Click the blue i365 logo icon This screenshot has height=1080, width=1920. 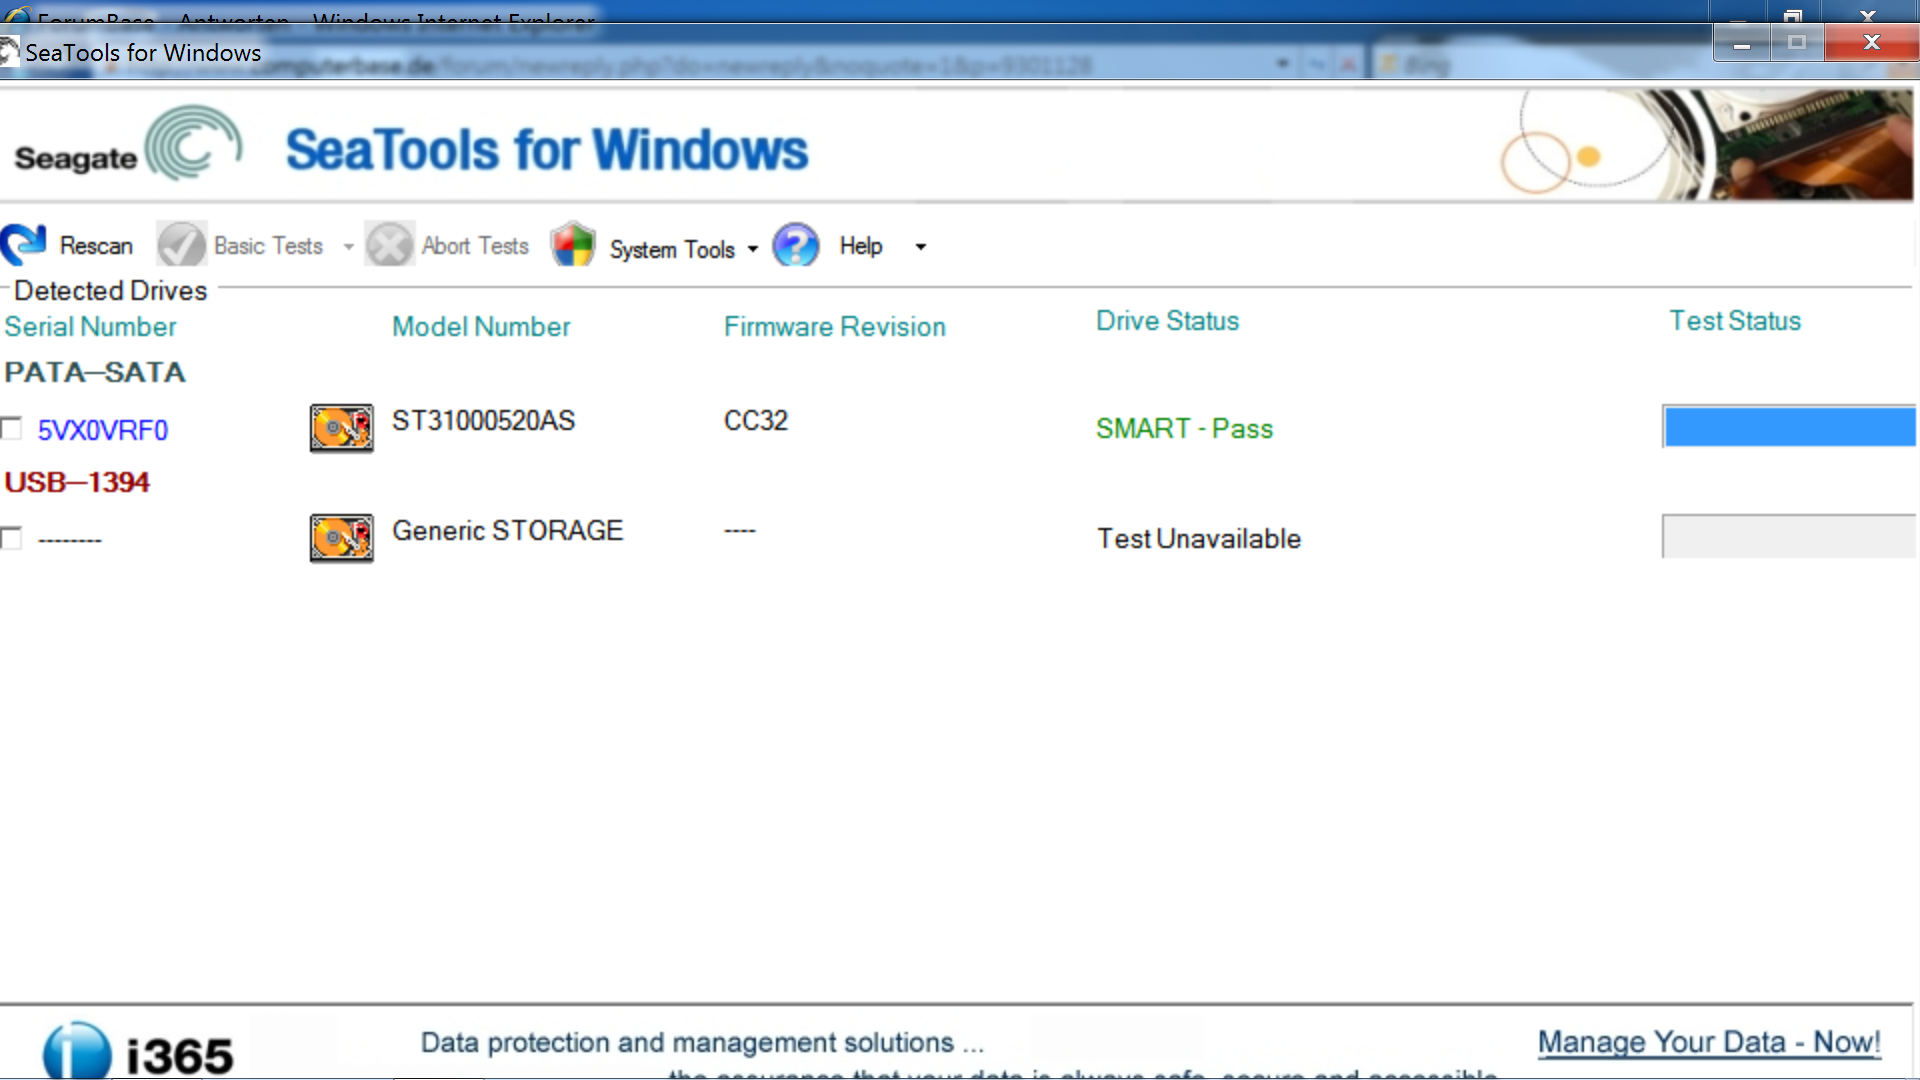[x=77, y=1052]
